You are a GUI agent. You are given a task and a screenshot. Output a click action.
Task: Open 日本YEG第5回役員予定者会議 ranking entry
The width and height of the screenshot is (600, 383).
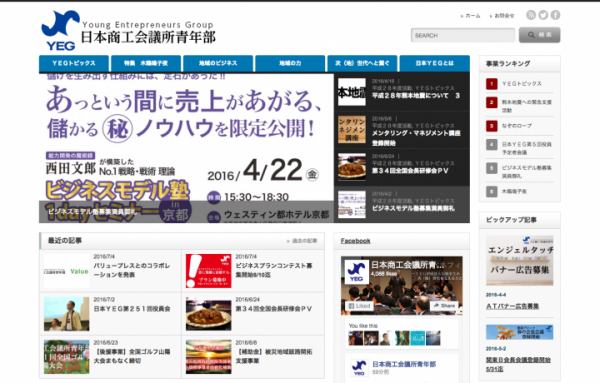(527, 148)
